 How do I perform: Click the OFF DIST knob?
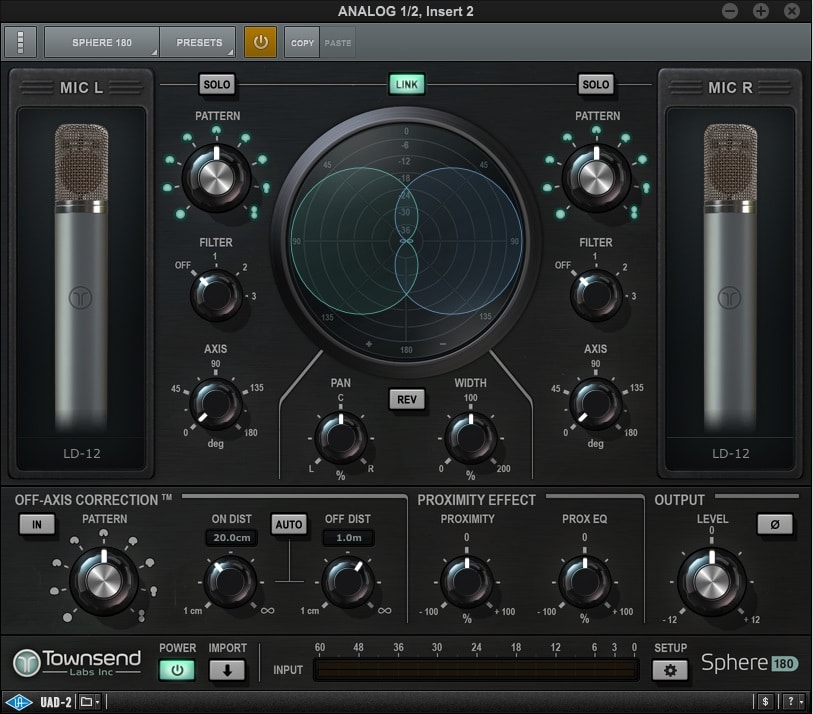tap(348, 582)
